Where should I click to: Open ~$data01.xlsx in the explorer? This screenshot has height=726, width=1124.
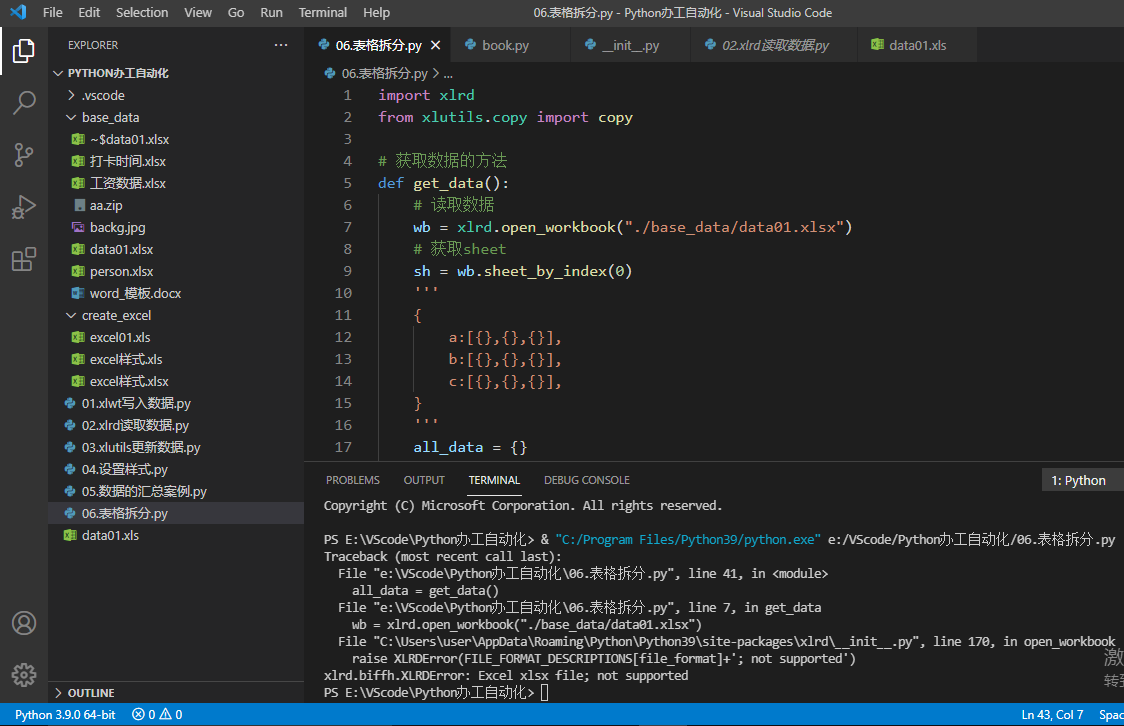tap(176, 139)
